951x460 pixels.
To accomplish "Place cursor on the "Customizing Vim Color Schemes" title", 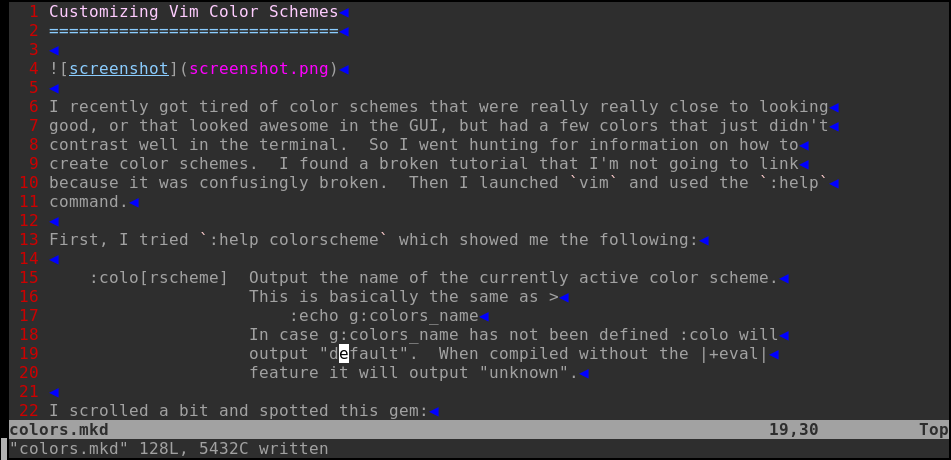I will pos(193,12).
